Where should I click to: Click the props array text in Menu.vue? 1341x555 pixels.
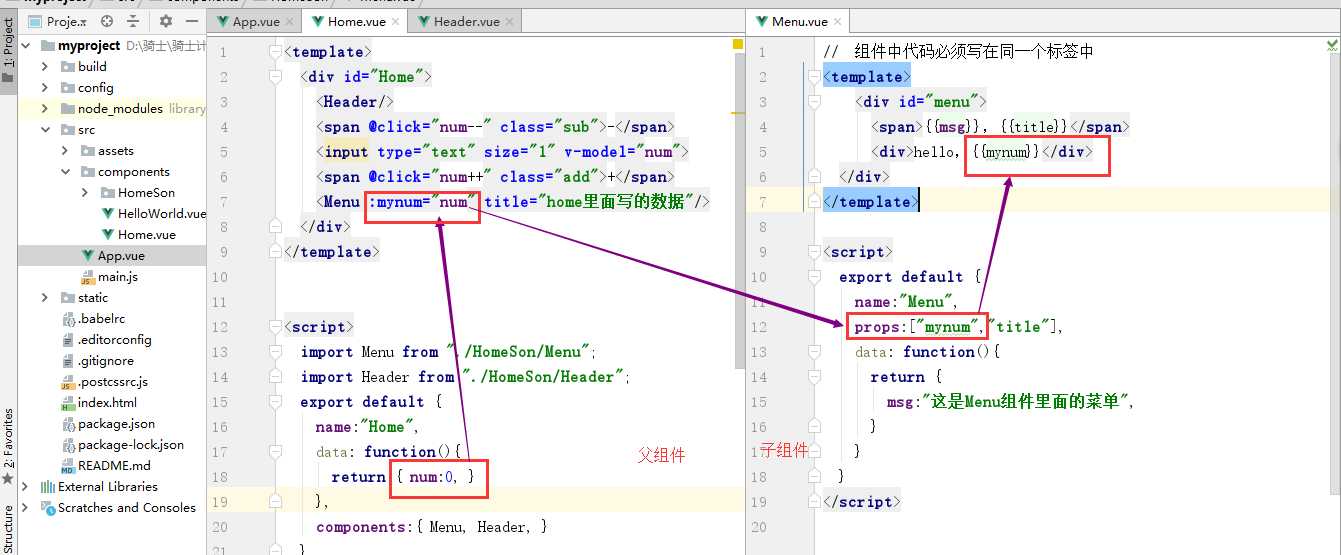[x=958, y=327]
